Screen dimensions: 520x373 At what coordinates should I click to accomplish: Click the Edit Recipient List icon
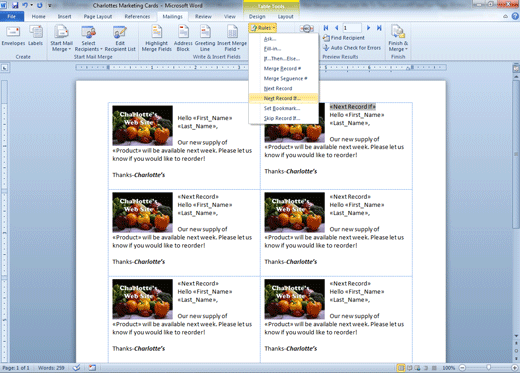pyautogui.click(x=120, y=39)
